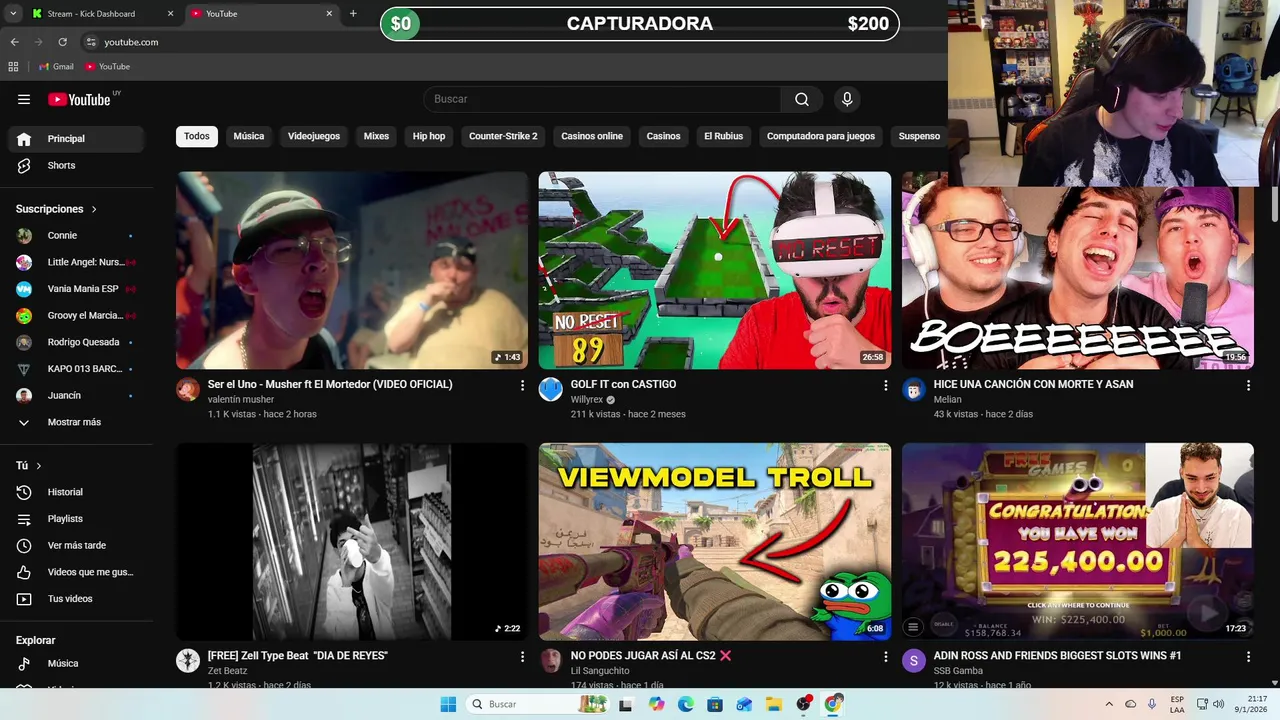Viewport: 1280px width, 720px height.
Task: Open Microsoft Edge from taskbar
Action: 685,704
